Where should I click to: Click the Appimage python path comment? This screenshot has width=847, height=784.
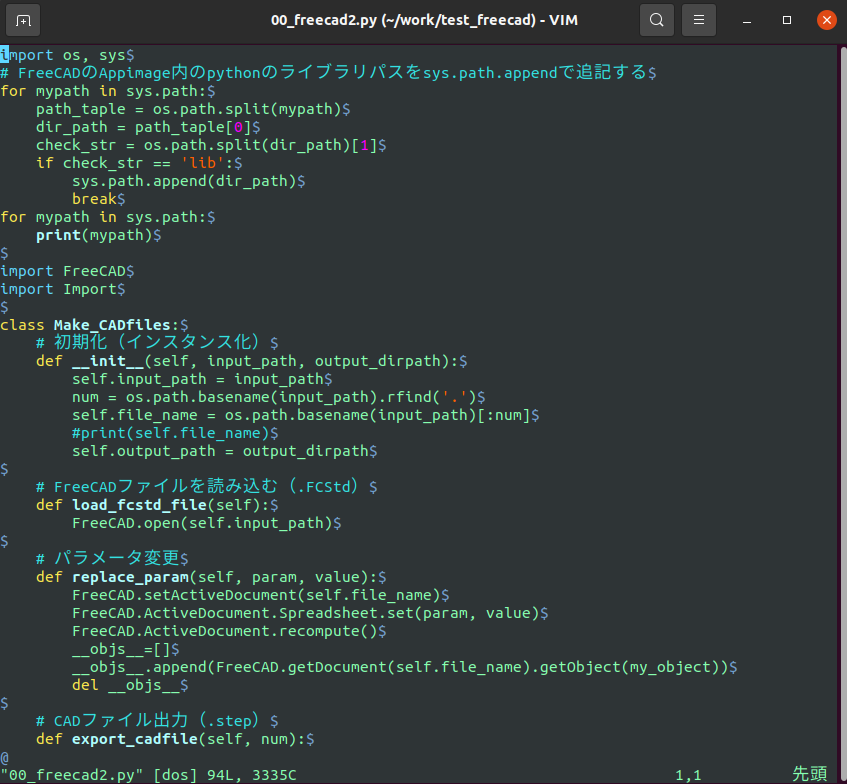pos(328,72)
